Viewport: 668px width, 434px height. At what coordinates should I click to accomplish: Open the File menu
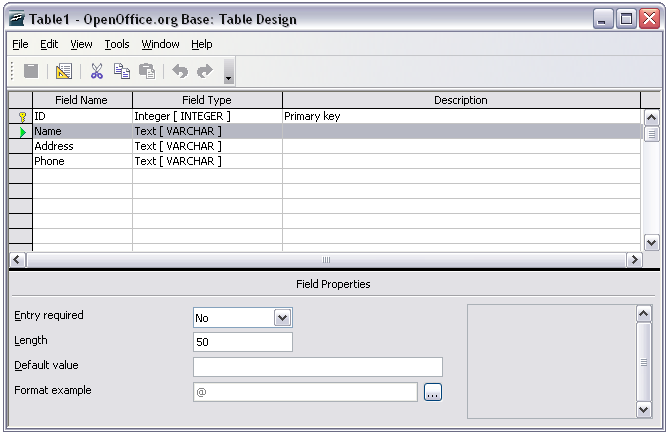[20, 44]
